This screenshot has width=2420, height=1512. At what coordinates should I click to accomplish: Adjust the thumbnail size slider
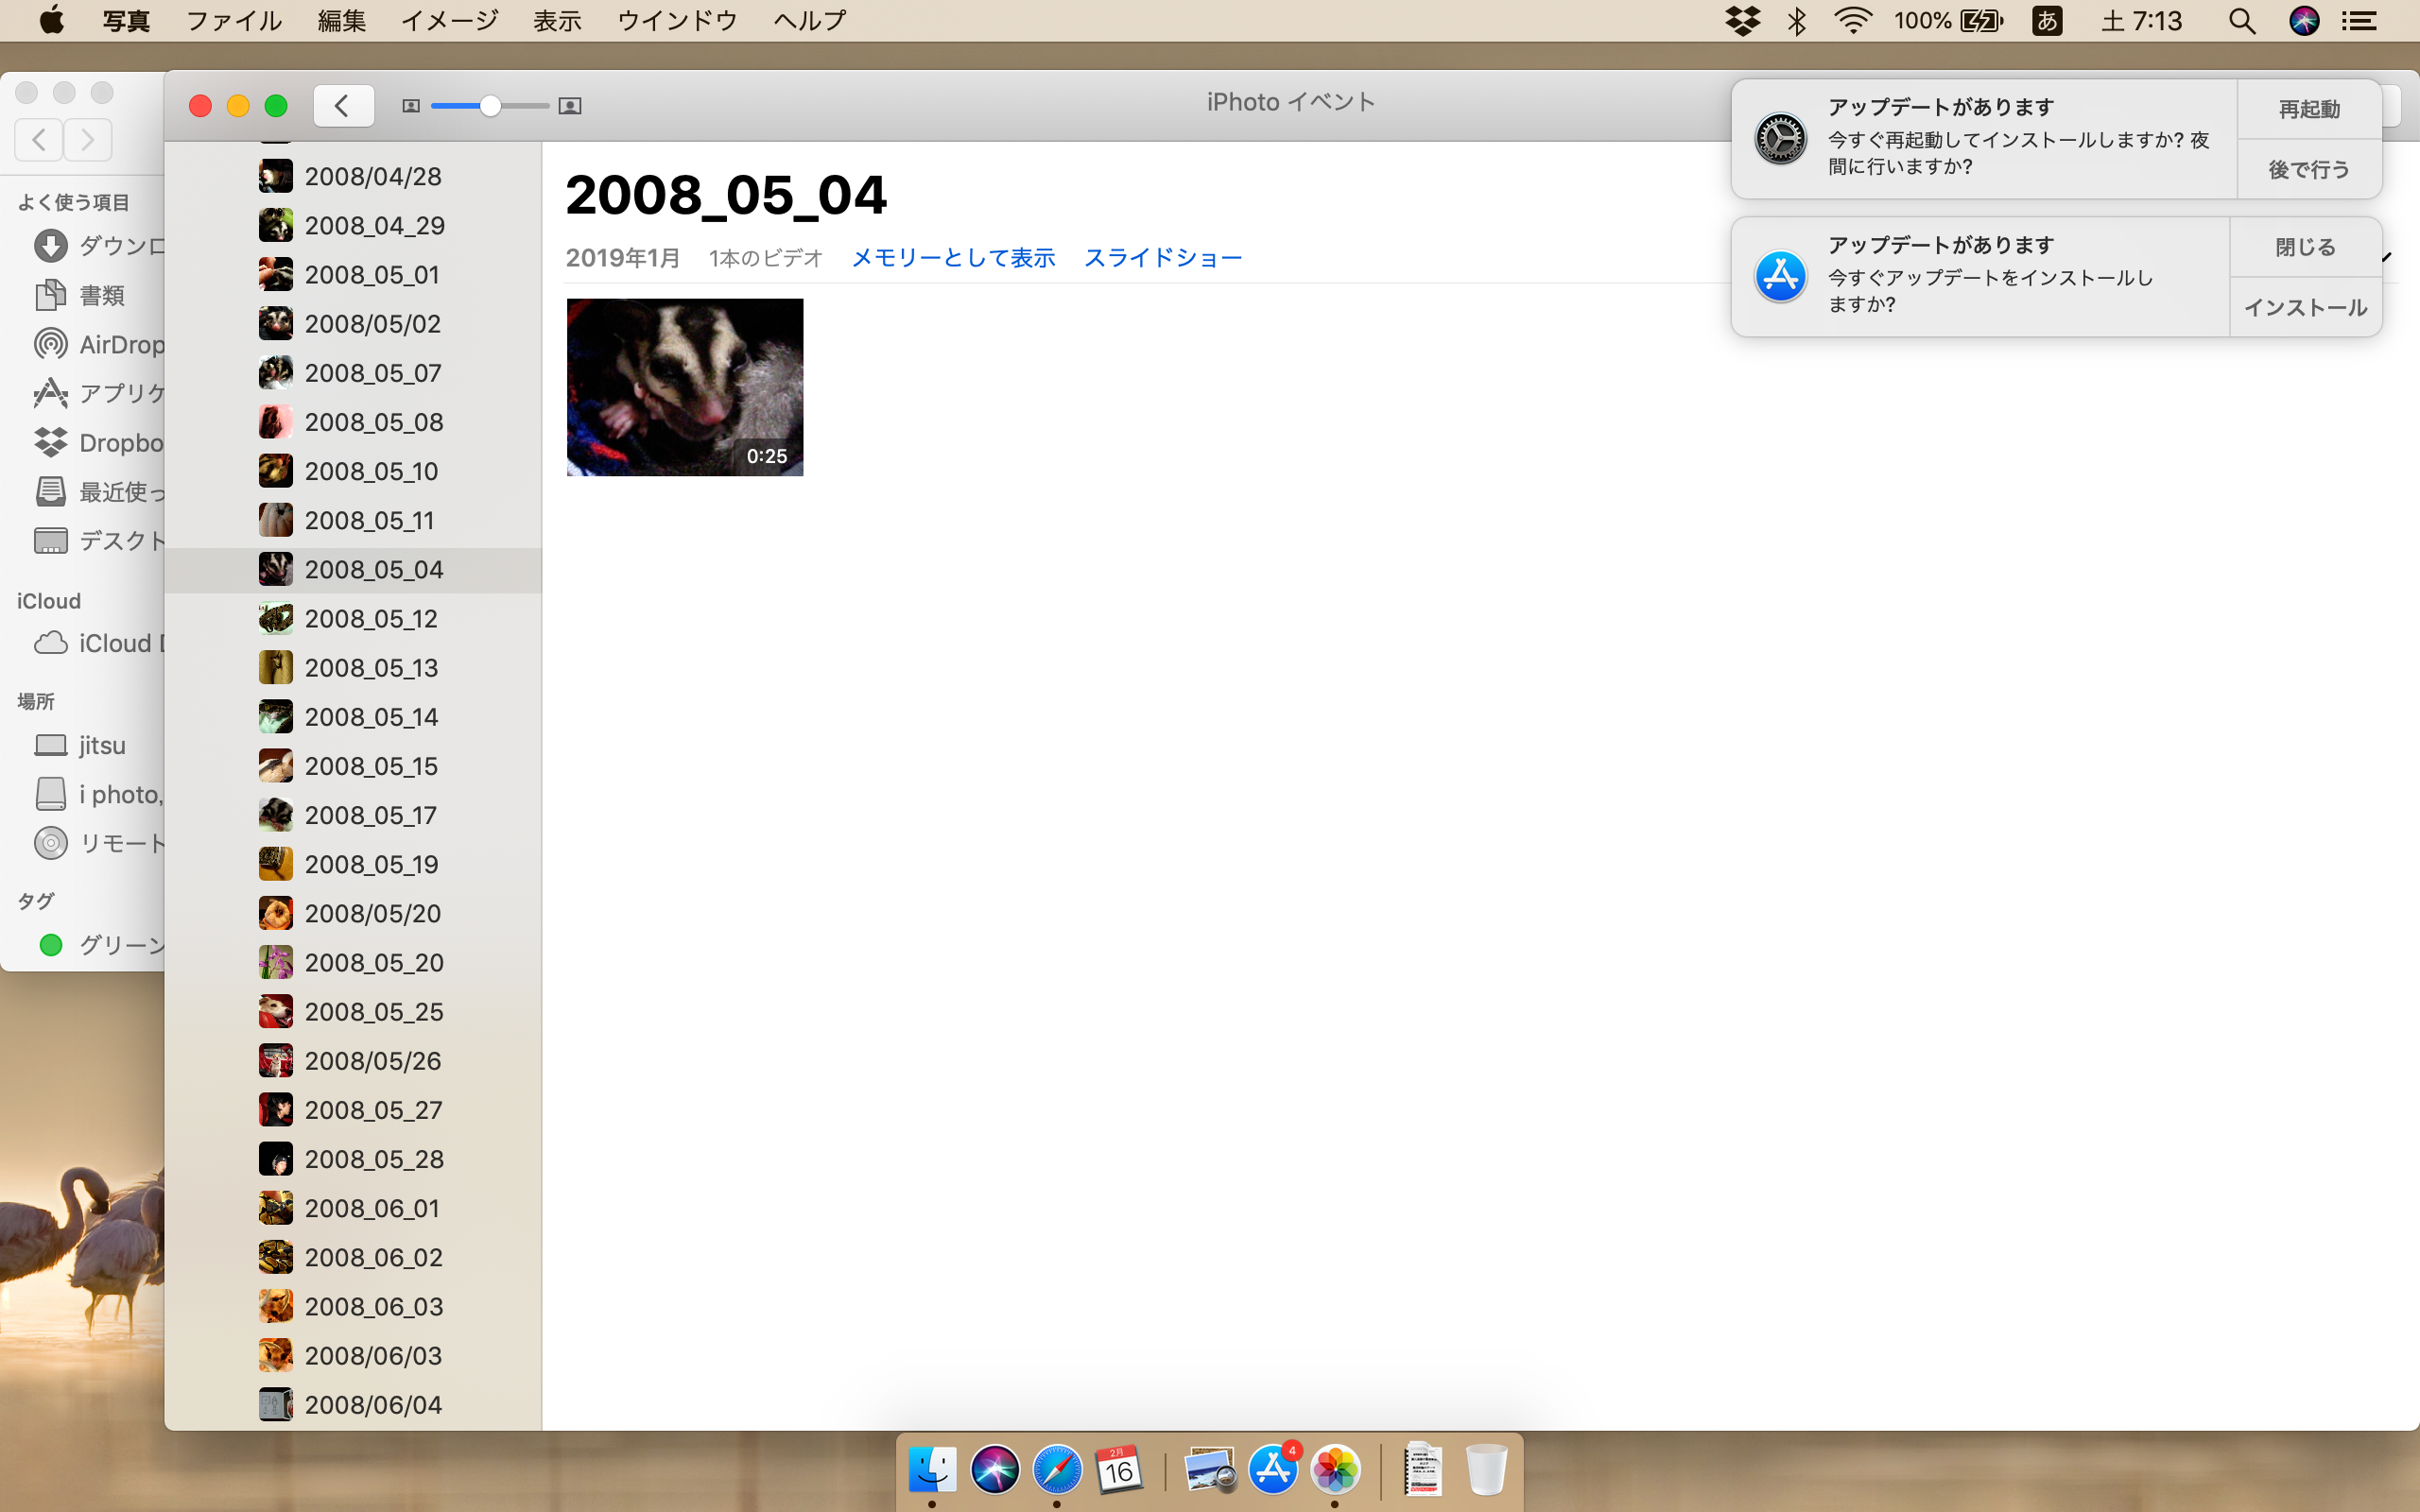tap(489, 106)
